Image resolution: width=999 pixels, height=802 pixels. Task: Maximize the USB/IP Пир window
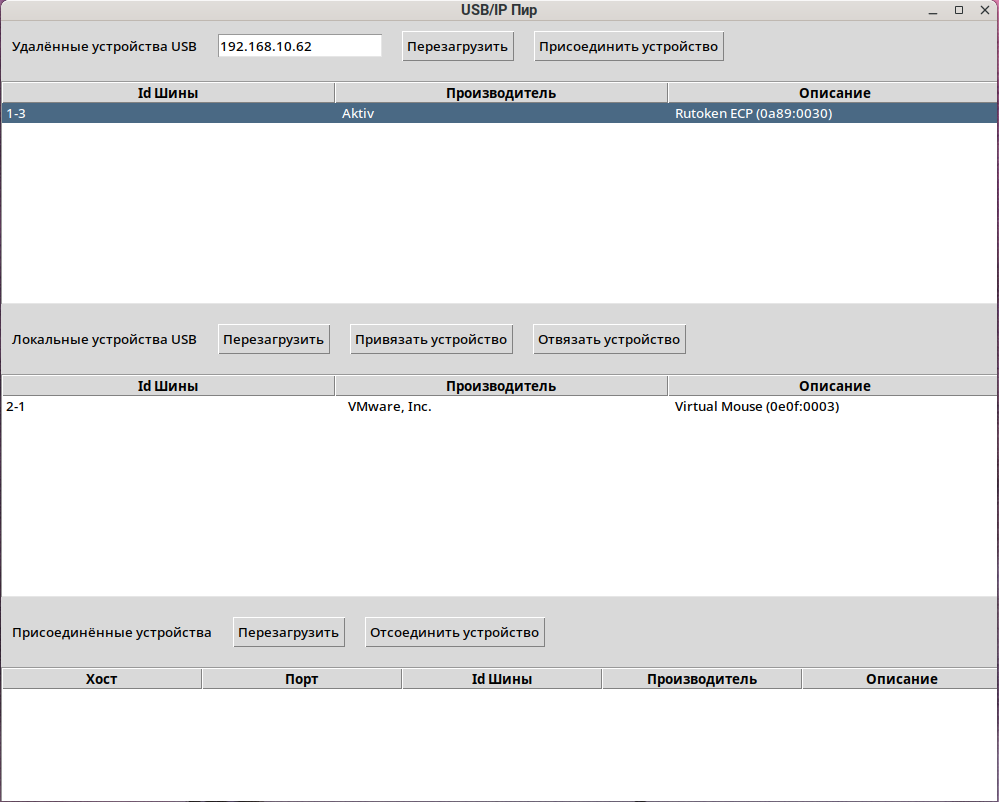coord(958,10)
